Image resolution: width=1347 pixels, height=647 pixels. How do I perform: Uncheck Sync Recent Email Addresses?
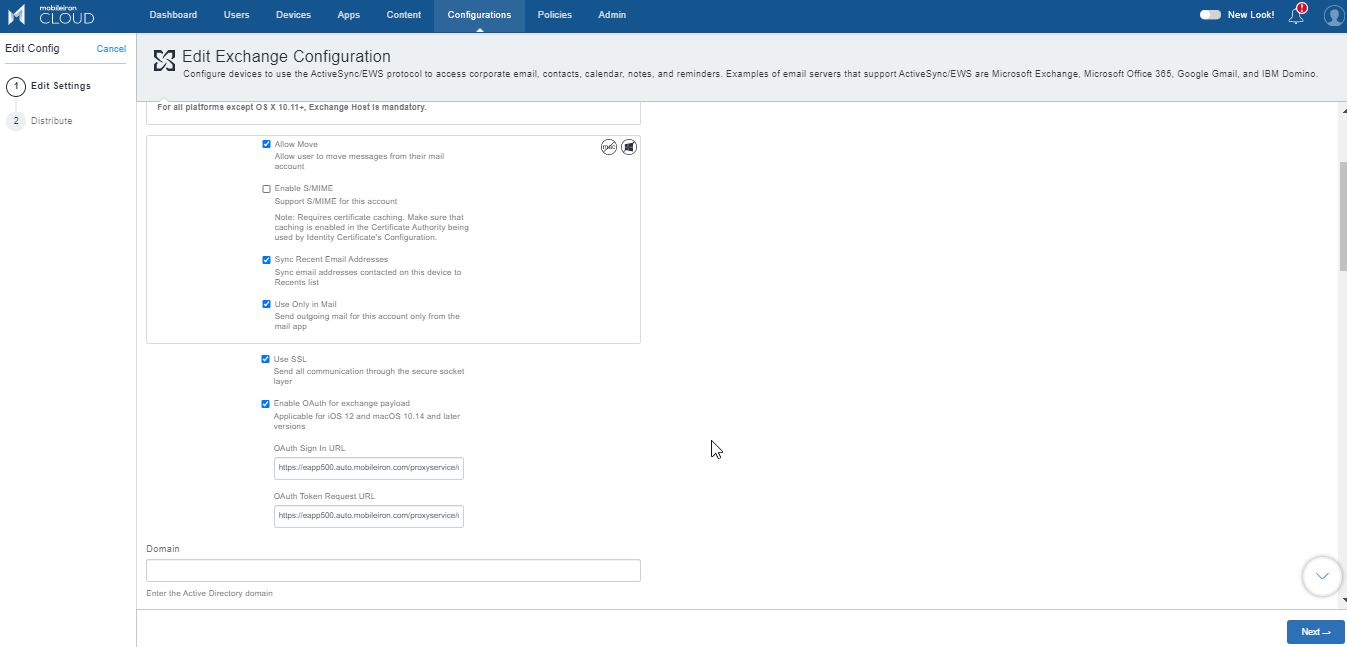(267, 260)
